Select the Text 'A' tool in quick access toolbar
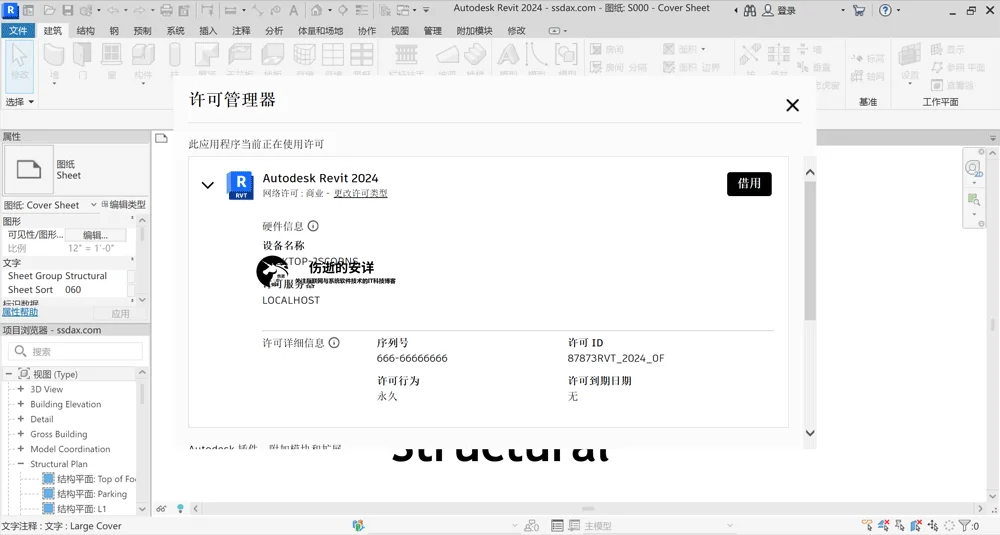Screen dimensions: 1000x535 pos(293,10)
